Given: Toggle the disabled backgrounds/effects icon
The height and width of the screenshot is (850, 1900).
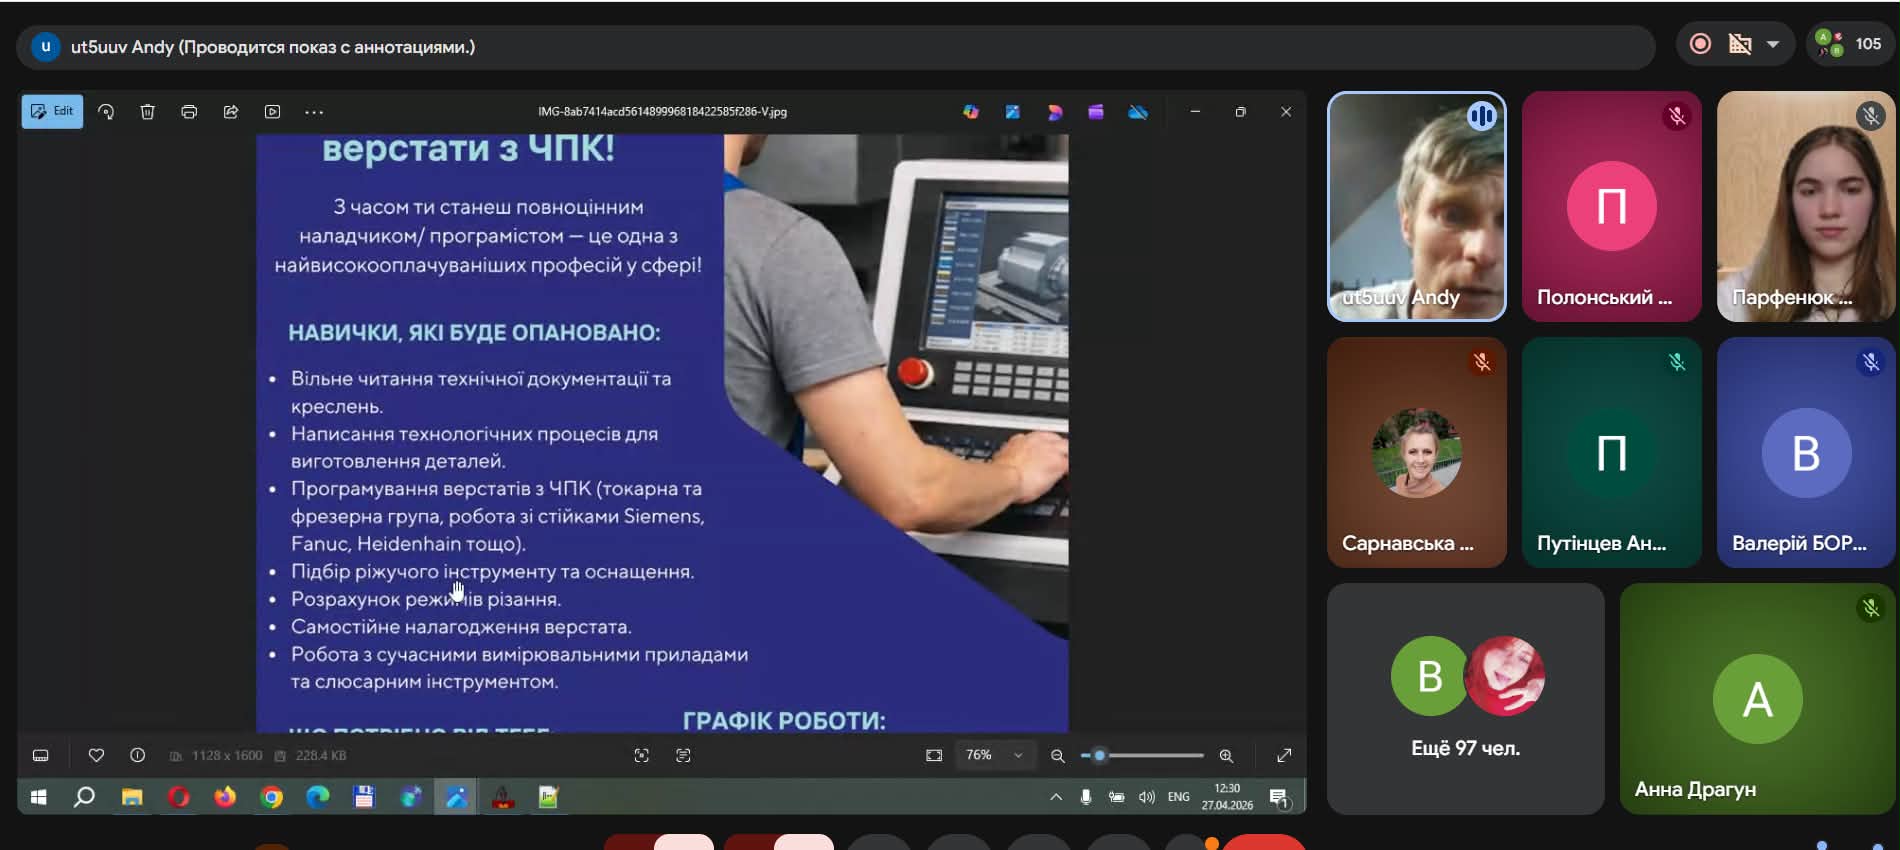Looking at the screenshot, I should click(1740, 44).
